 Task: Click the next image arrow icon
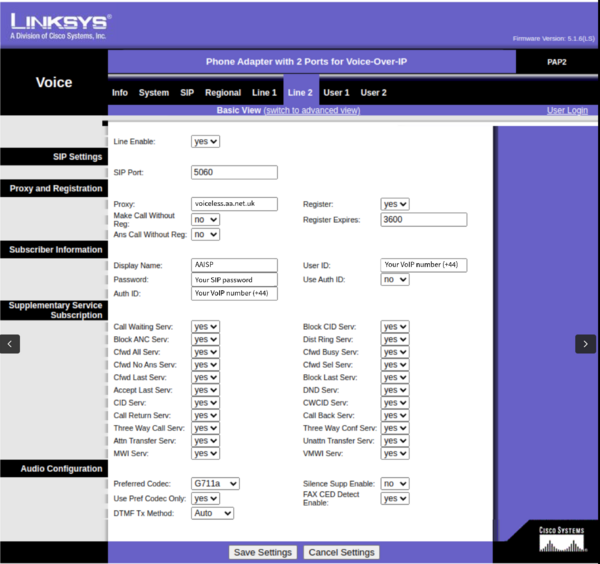click(x=585, y=343)
